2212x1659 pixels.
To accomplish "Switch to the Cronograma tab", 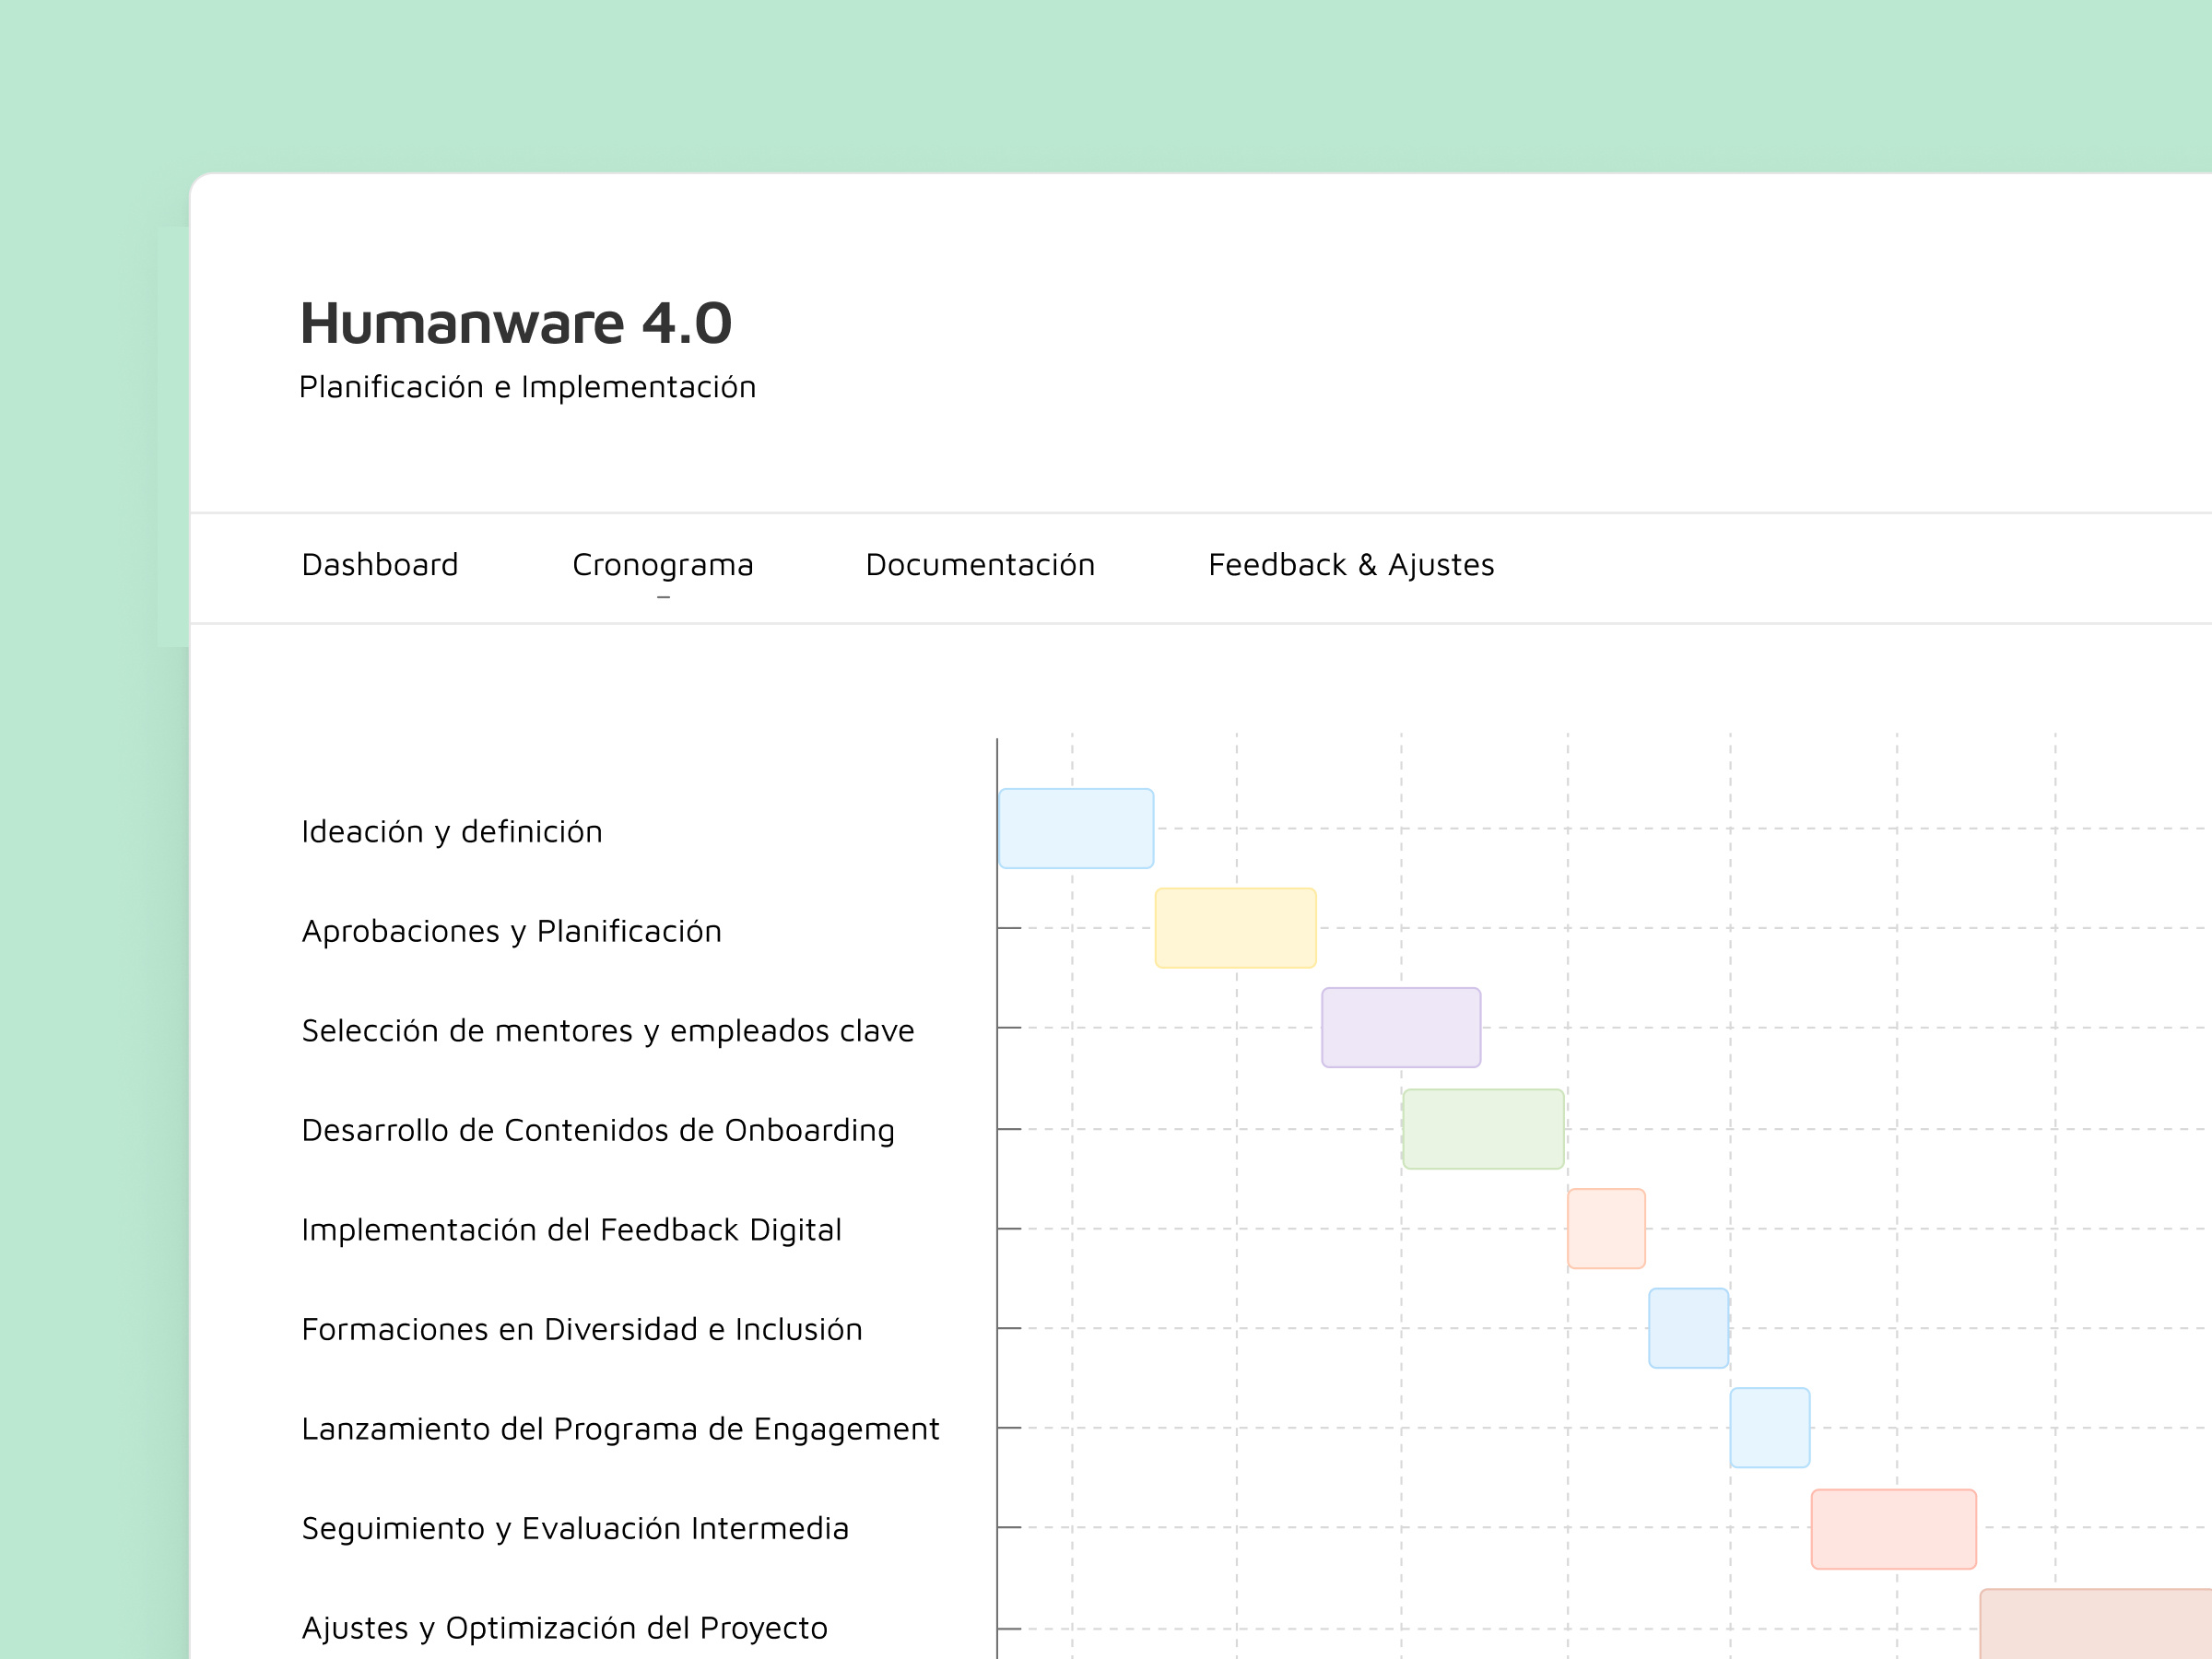I will point(662,565).
